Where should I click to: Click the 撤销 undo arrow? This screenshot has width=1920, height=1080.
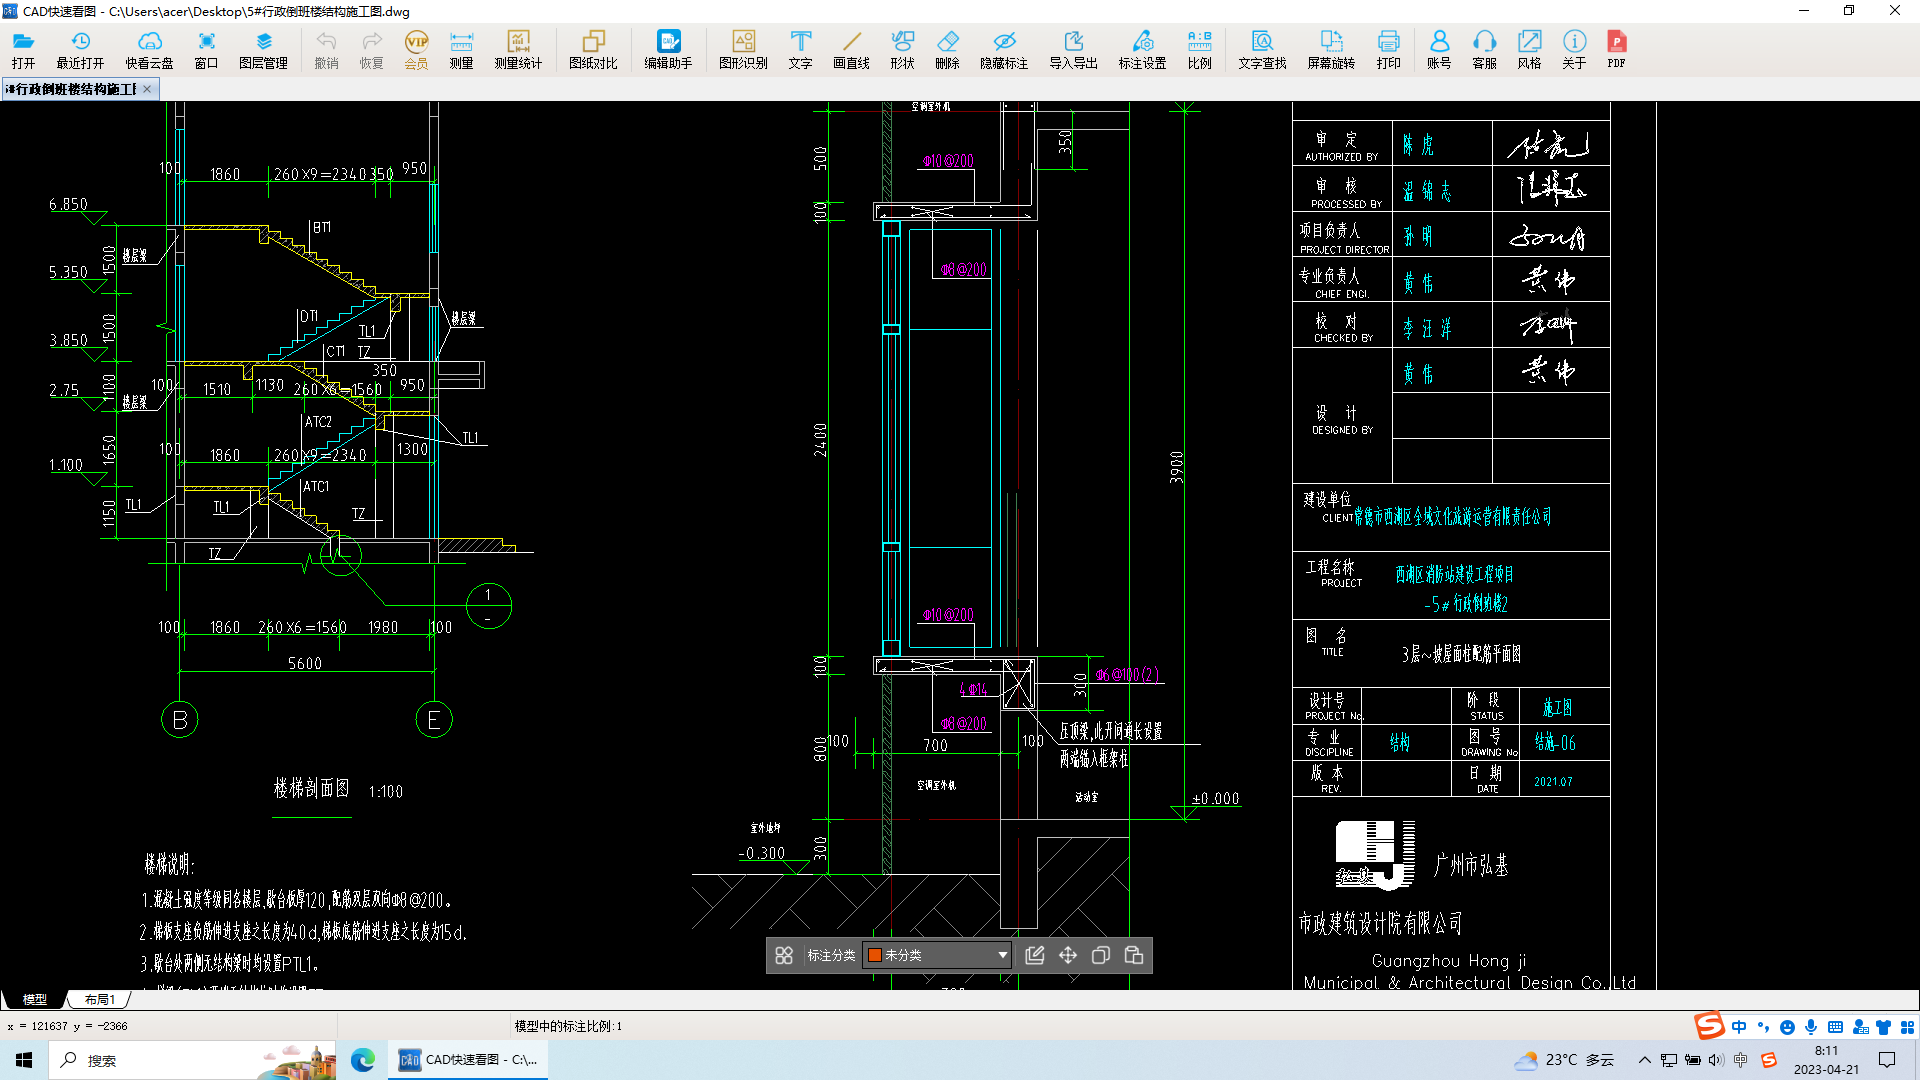[x=326, y=49]
